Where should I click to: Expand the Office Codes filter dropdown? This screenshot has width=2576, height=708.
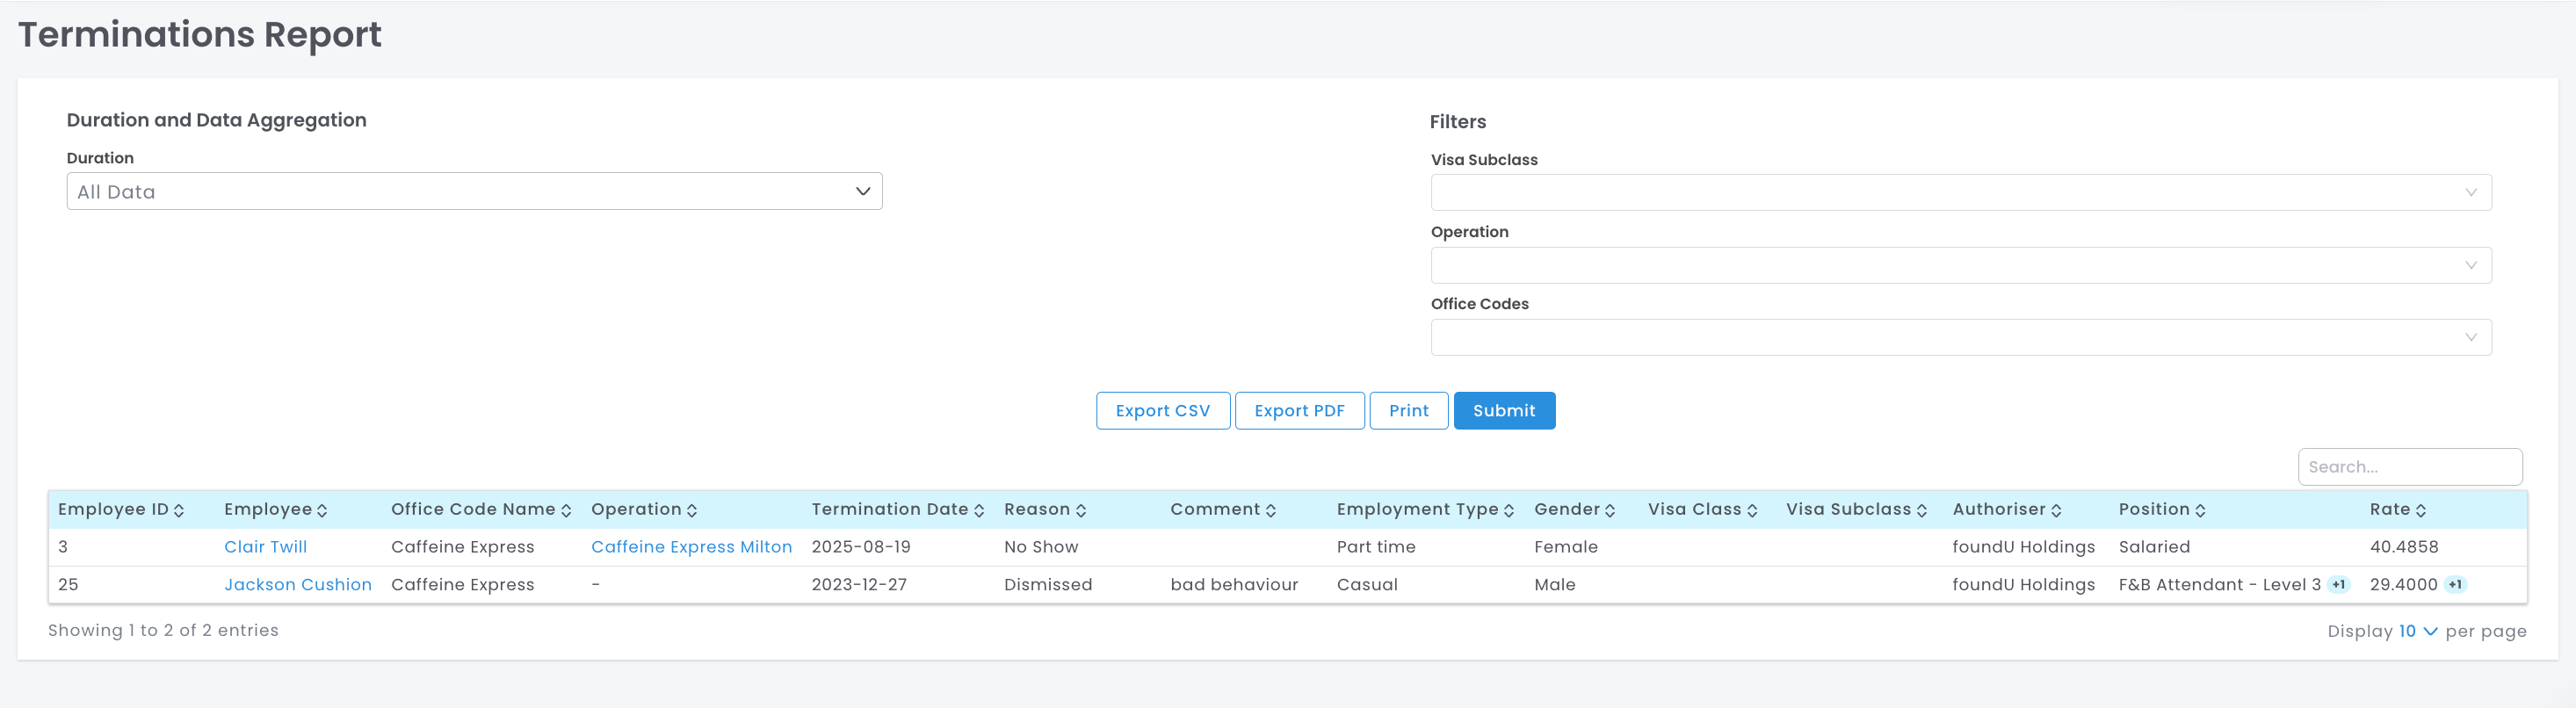1960,337
